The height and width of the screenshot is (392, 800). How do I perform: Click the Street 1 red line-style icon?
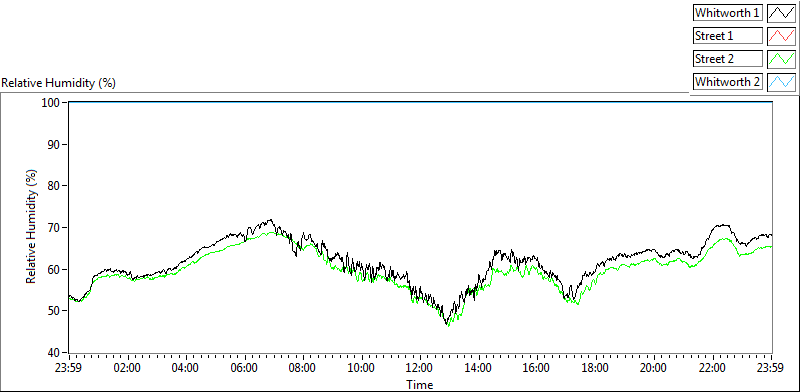[x=782, y=35]
